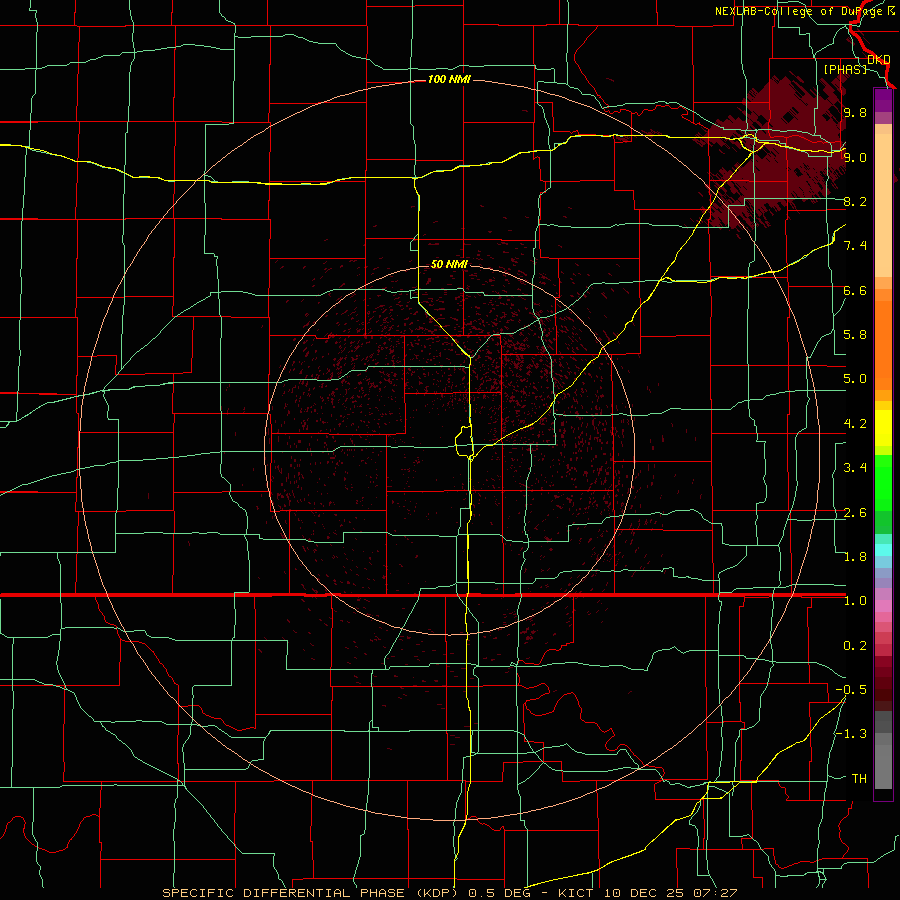Click the -1.3 value on the color scale
Image resolution: width=900 pixels, height=900 pixels.
[851, 734]
